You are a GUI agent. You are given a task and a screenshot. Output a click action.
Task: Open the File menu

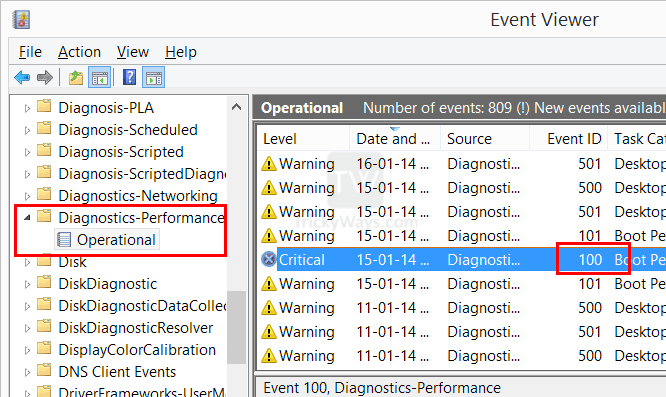30,52
